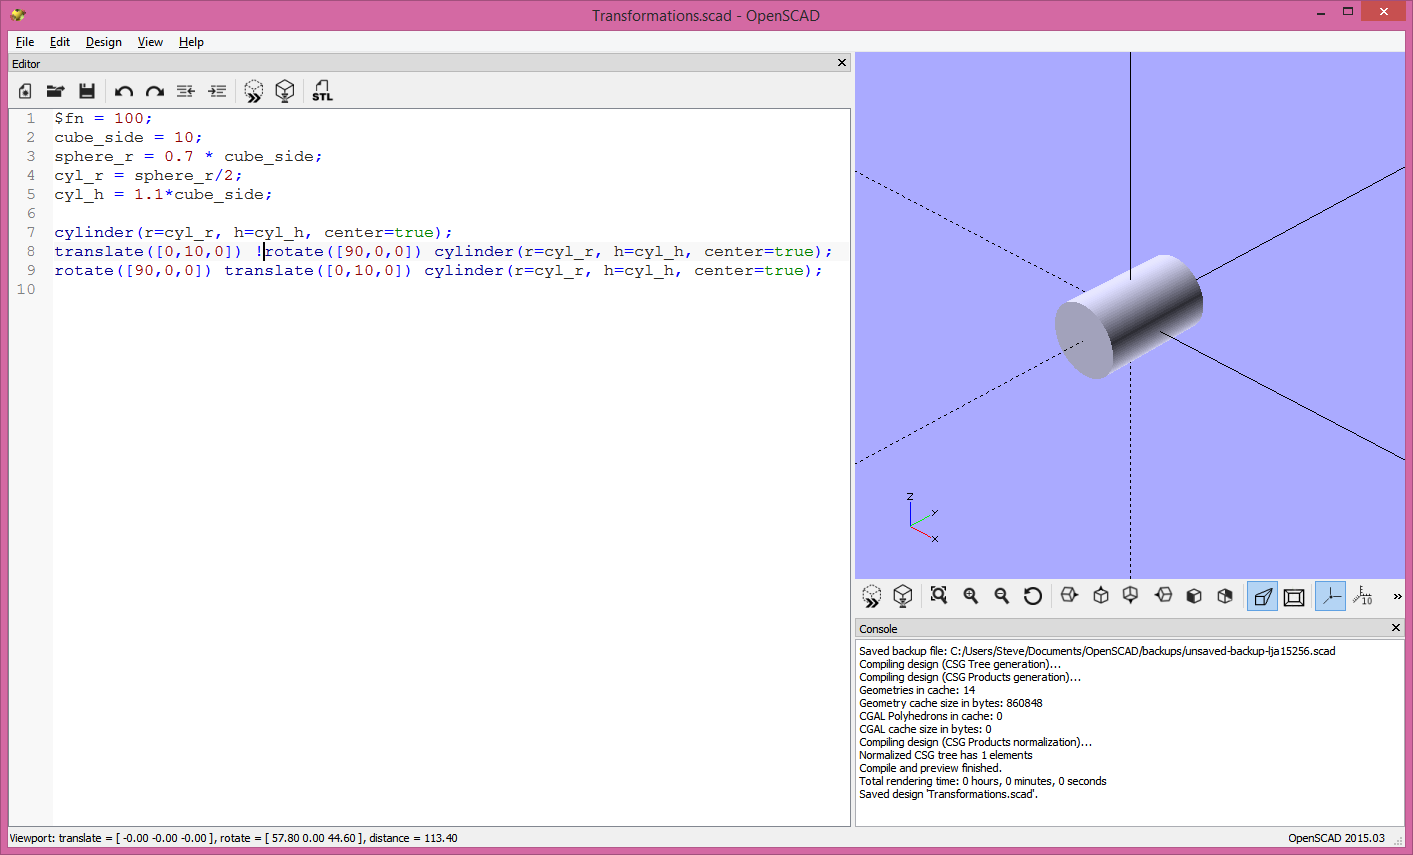1413x855 pixels.
Task: Open the View menu
Action: [150, 42]
